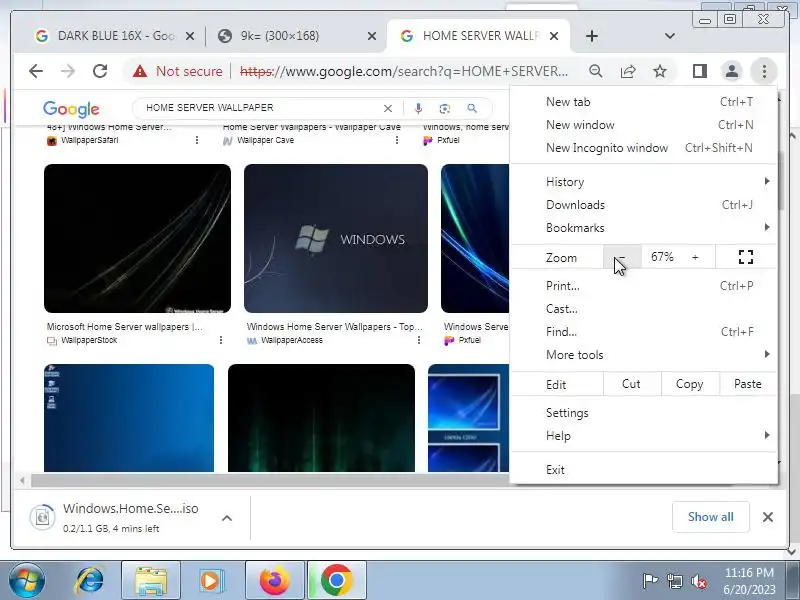Click Show all downloads button
800x600 pixels.
(x=710, y=517)
